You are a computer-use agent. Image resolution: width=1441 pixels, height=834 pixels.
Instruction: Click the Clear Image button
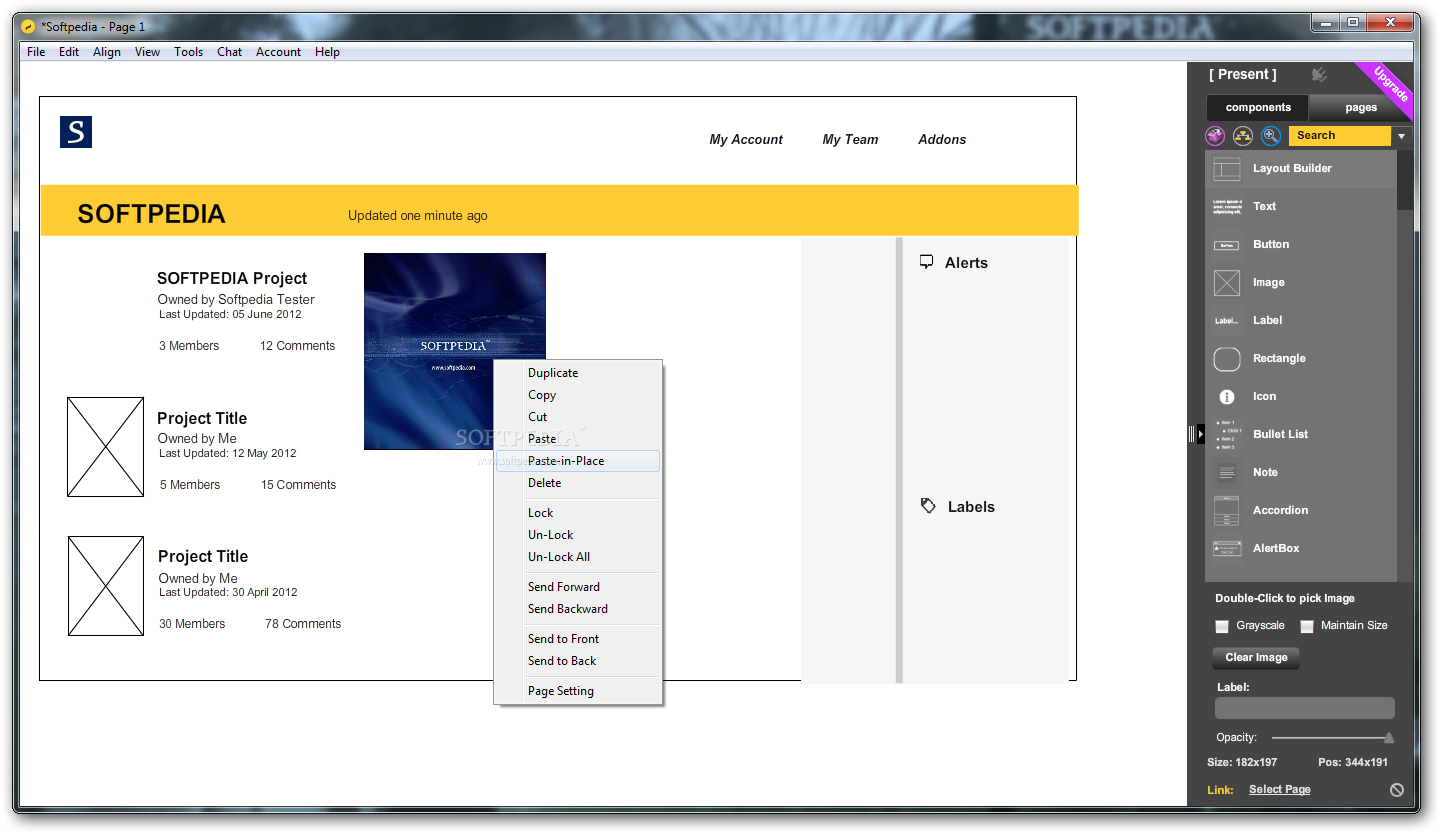[x=1256, y=658]
